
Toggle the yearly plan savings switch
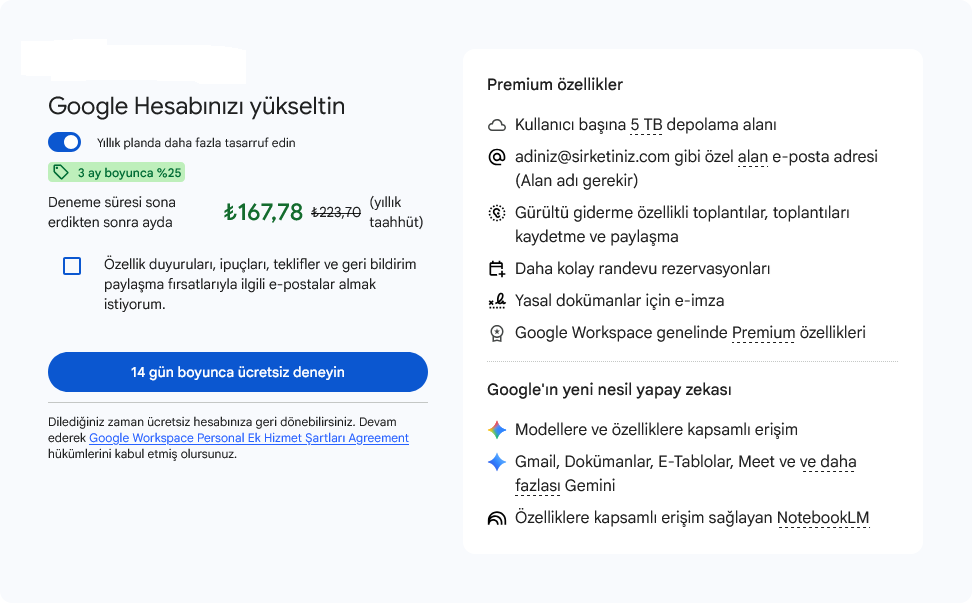[64, 142]
